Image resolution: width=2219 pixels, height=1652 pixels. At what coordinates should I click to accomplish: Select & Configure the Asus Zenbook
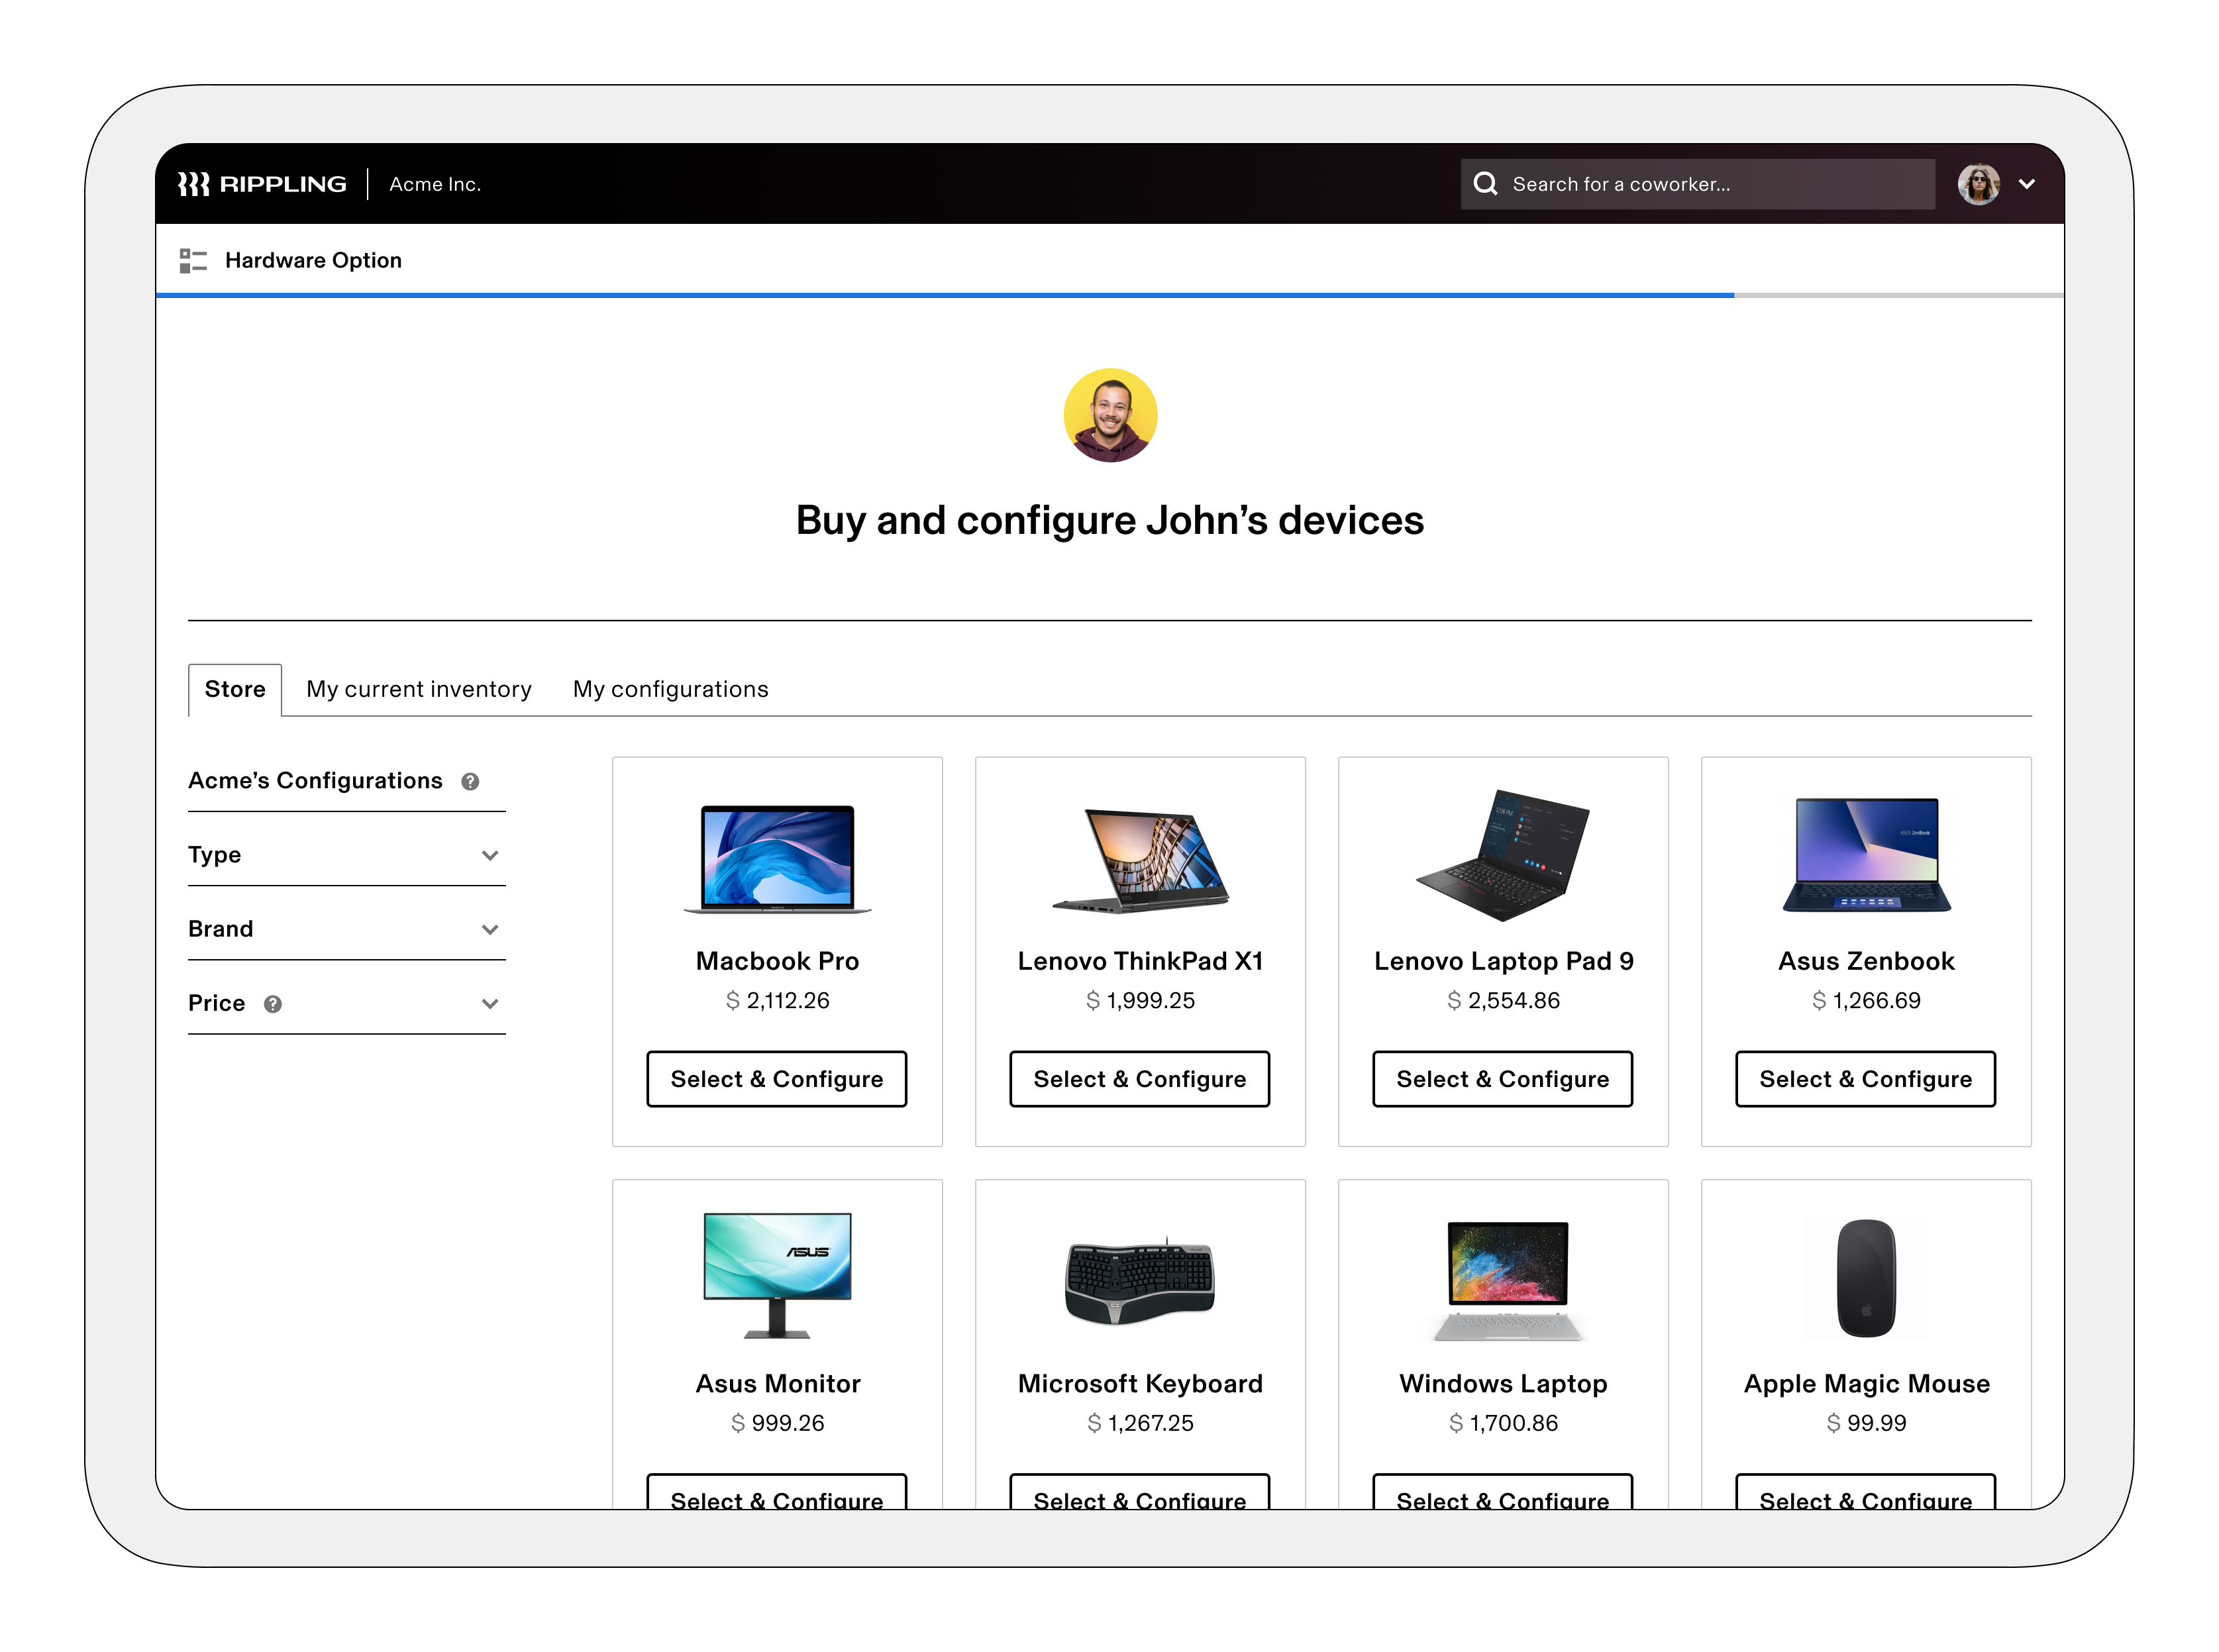pos(1865,1079)
